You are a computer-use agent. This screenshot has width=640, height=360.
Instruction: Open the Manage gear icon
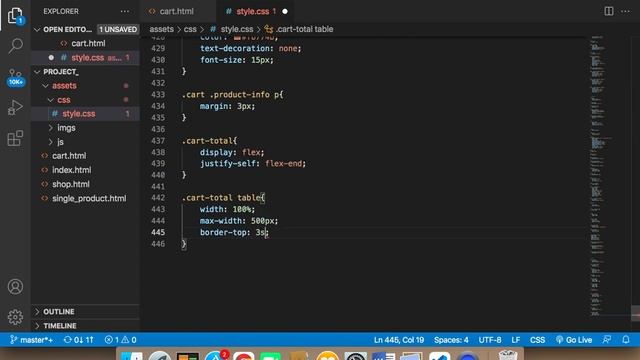pos(15,317)
